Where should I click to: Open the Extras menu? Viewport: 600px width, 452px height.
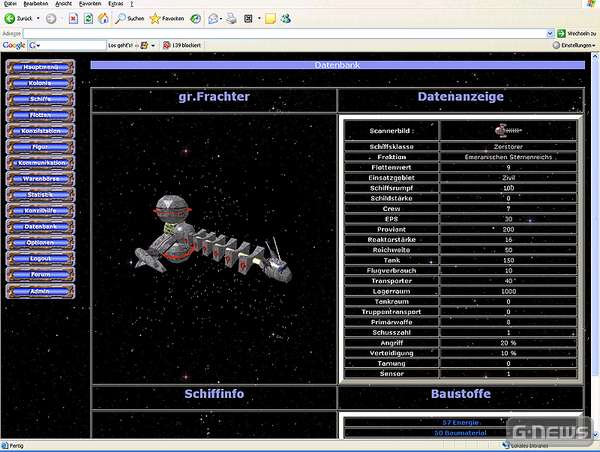point(116,4)
